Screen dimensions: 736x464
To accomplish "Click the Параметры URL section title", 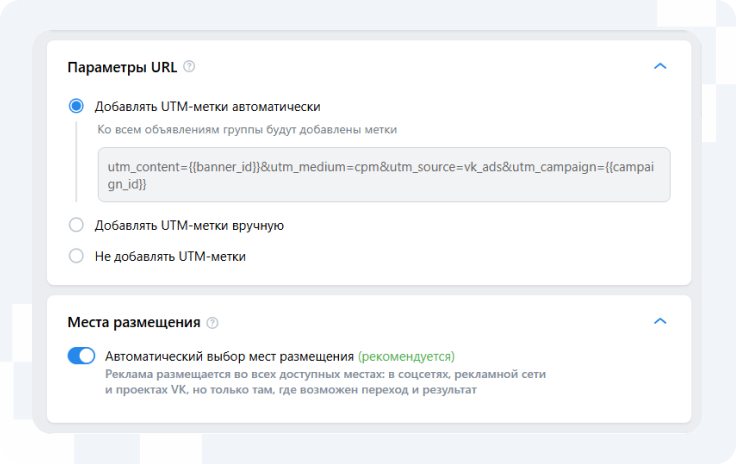I will click(x=122, y=67).
